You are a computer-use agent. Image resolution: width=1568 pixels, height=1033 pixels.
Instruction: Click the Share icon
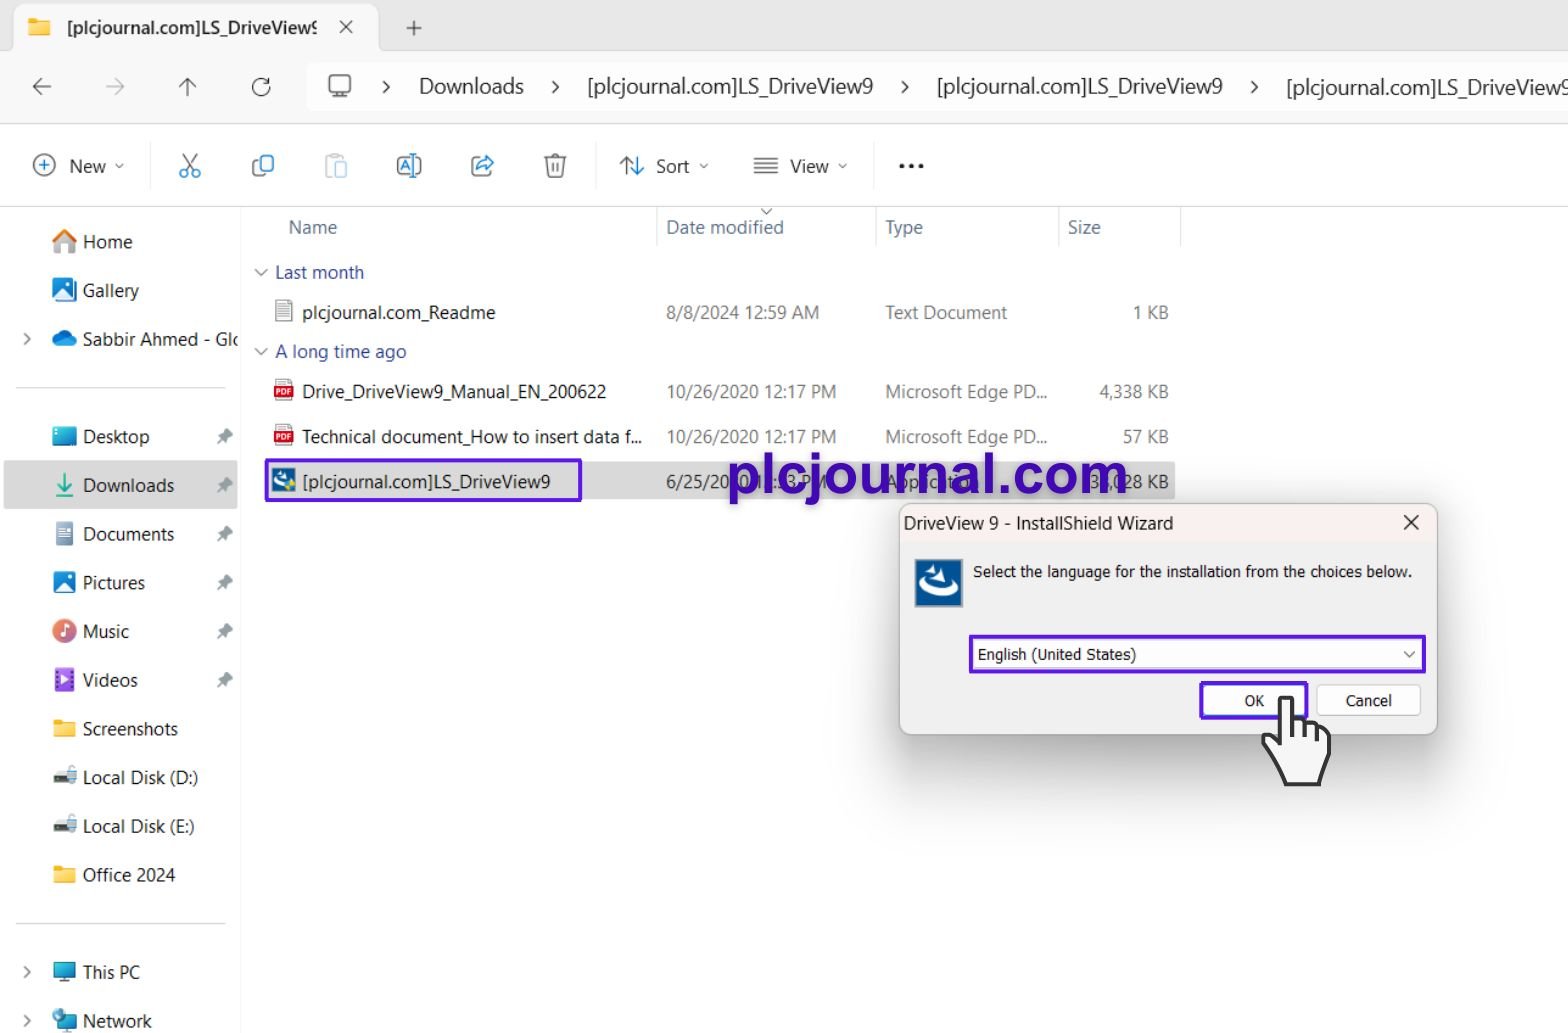(x=482, y=166)
